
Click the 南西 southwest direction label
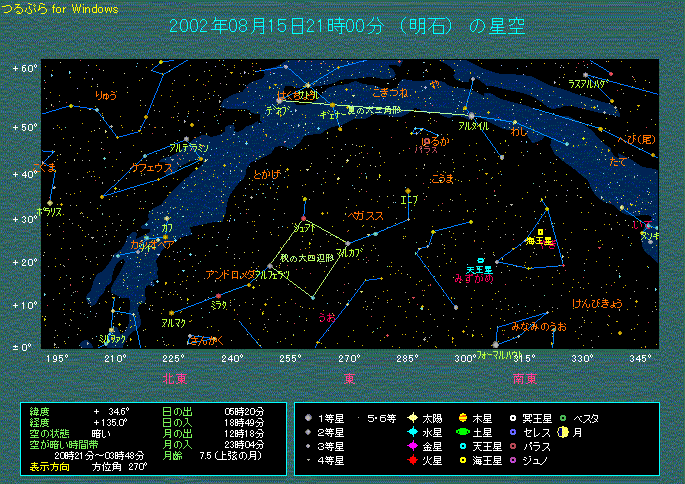coord(524,378)
